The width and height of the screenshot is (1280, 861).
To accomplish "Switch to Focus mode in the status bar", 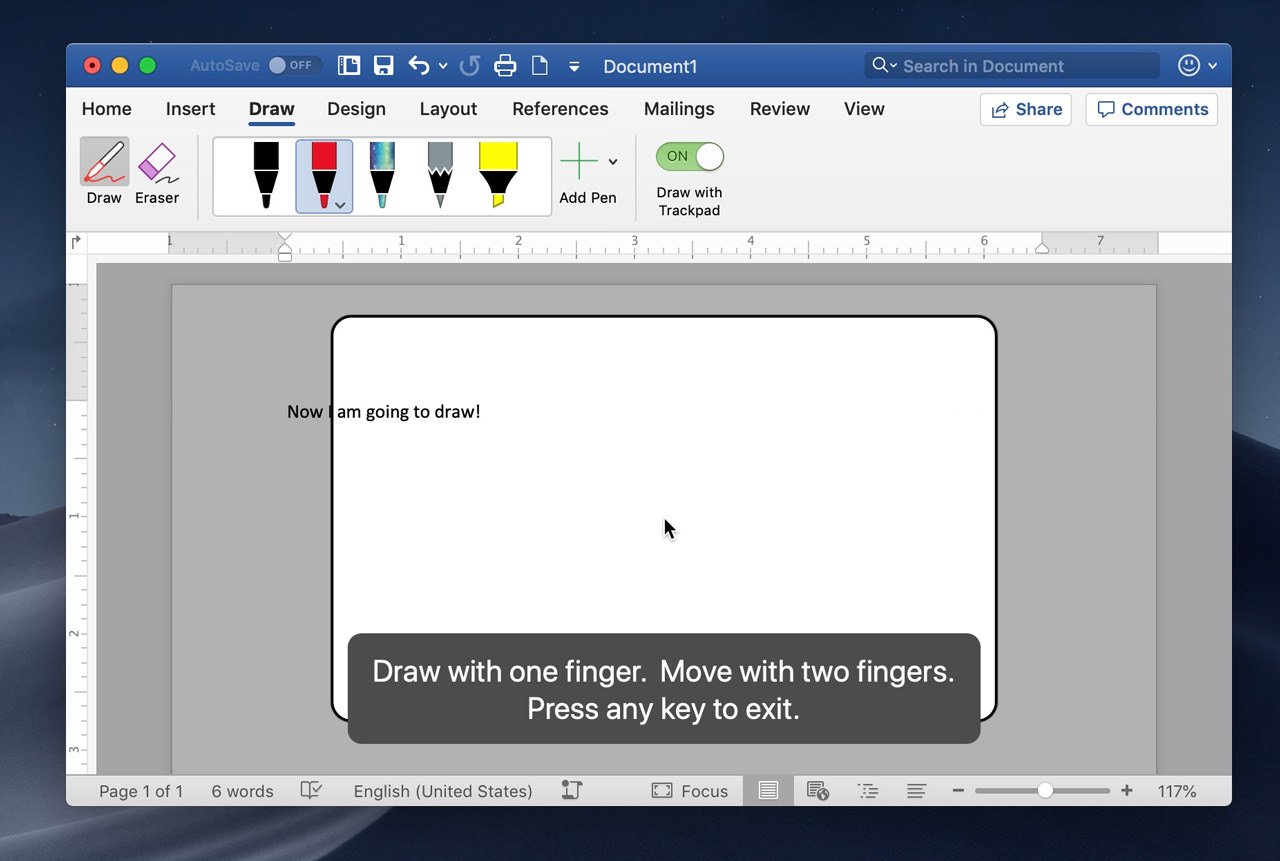I will pos(690,790).
